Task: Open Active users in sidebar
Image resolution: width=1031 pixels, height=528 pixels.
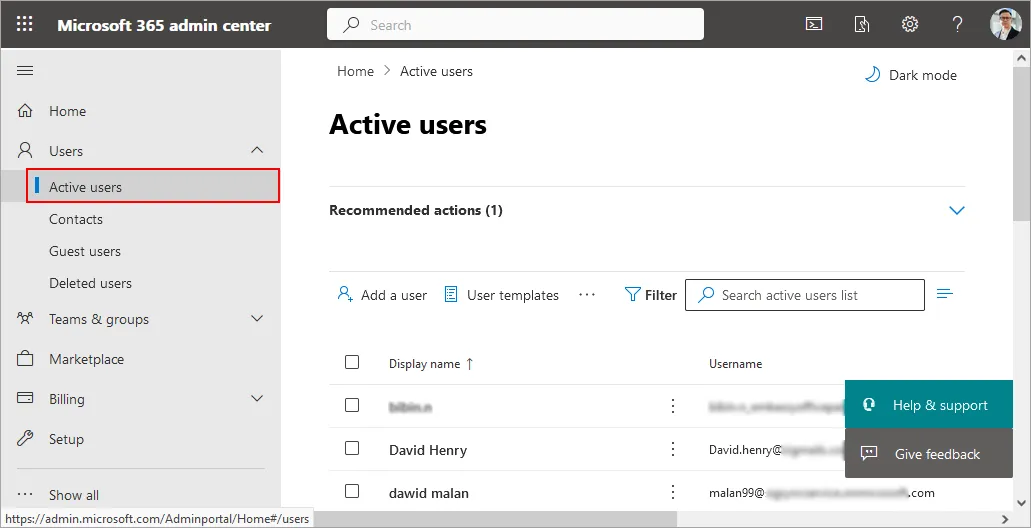Action: tap(153, 187)
